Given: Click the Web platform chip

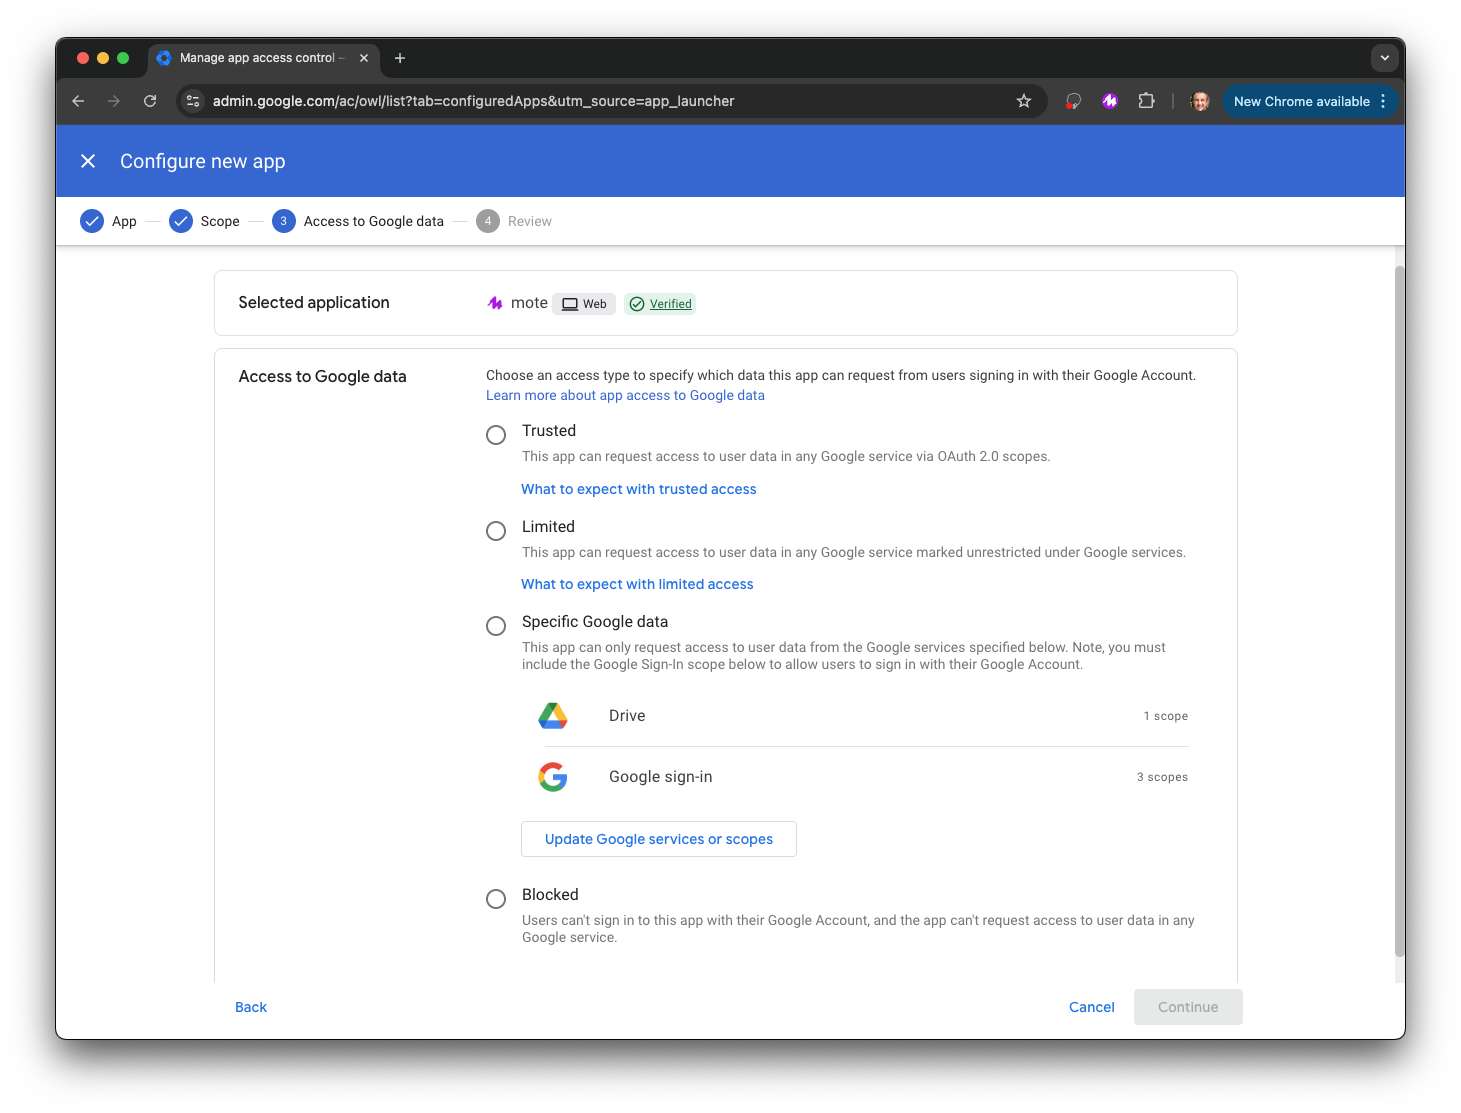Looking at the screenshot, I should (584, 304).
